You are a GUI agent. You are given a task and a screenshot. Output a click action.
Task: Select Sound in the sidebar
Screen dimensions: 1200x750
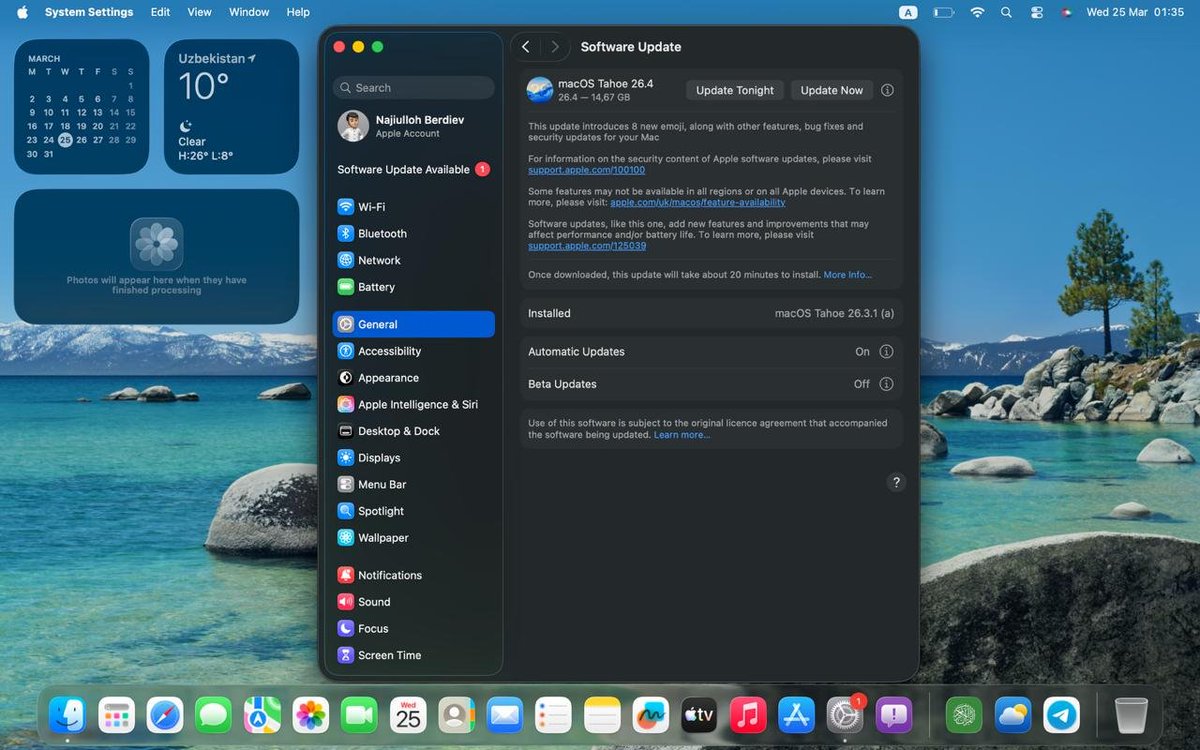coord(413,602)
